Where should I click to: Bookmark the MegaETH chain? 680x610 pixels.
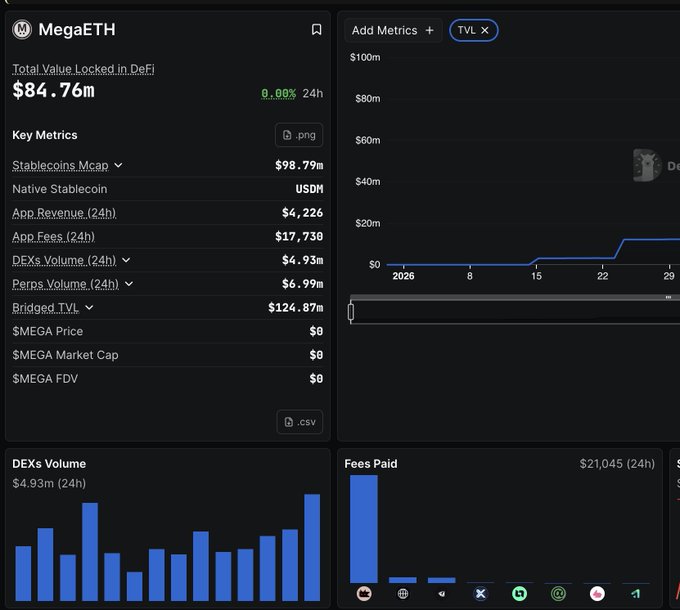(x=317, y=30)
